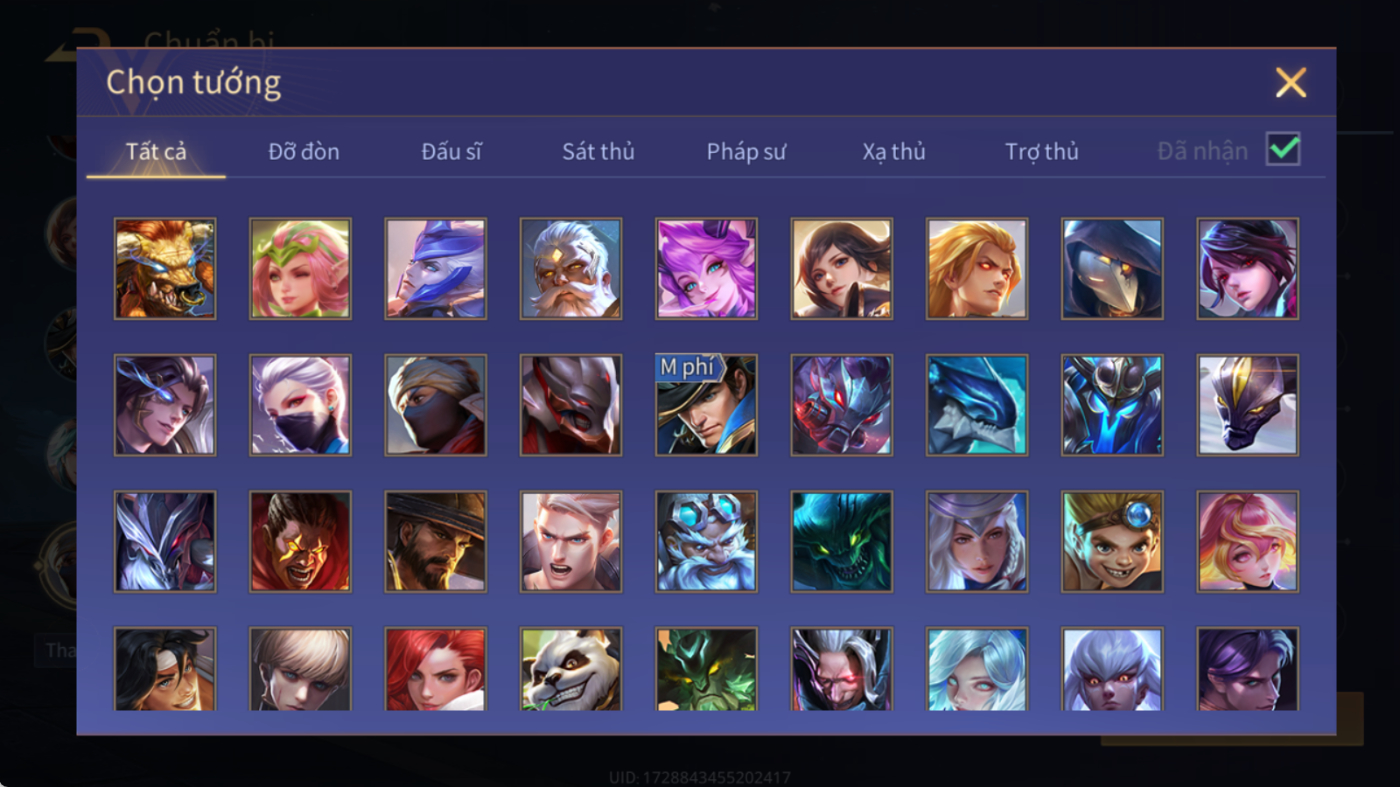The image size is (1400, 787).
Task: Pick the hero tagged "M phí"
Action: (706, 405)
